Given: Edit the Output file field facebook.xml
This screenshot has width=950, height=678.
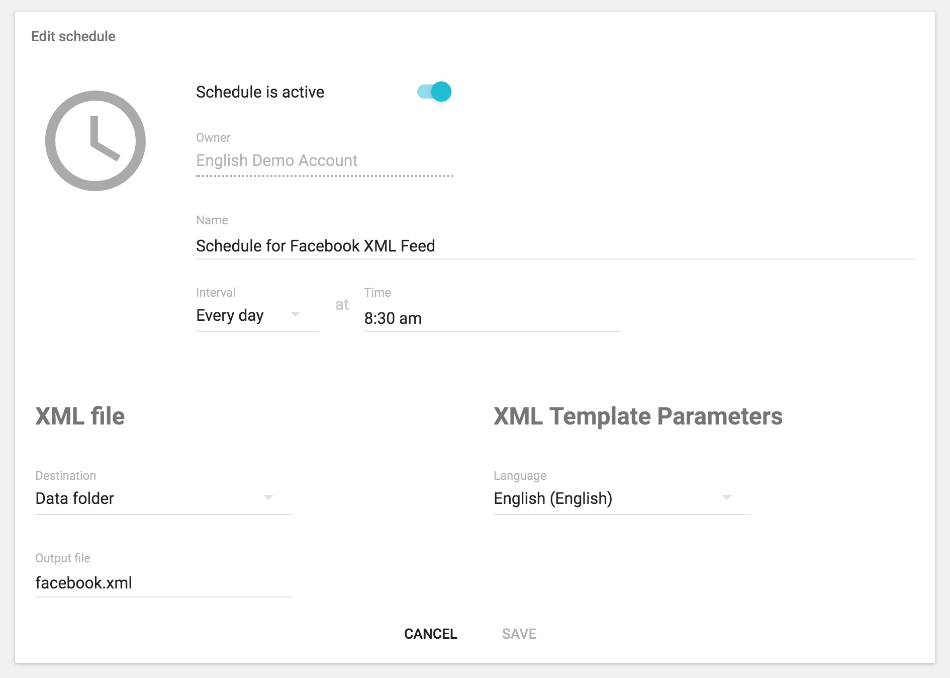Looking at the screenshot, I should pyautogui.click(x=162, y=582).
